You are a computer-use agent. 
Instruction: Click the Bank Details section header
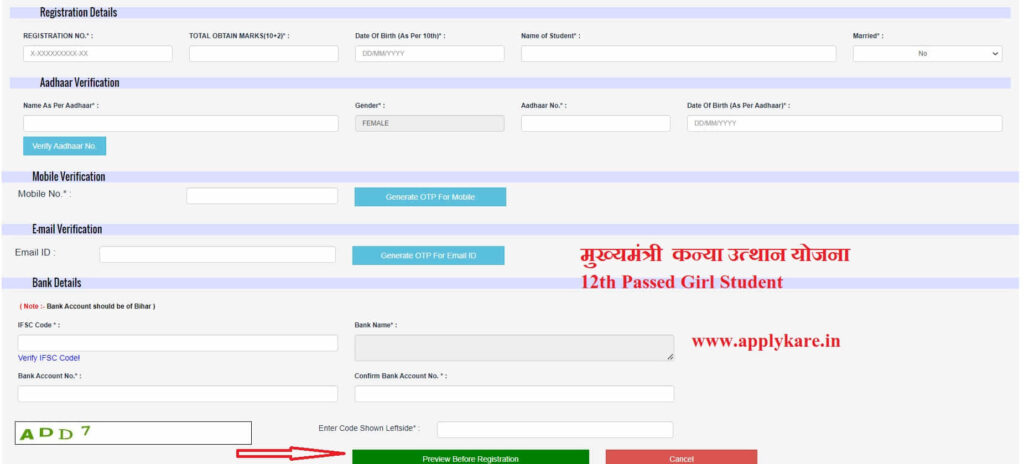click(x=510, y=283)
